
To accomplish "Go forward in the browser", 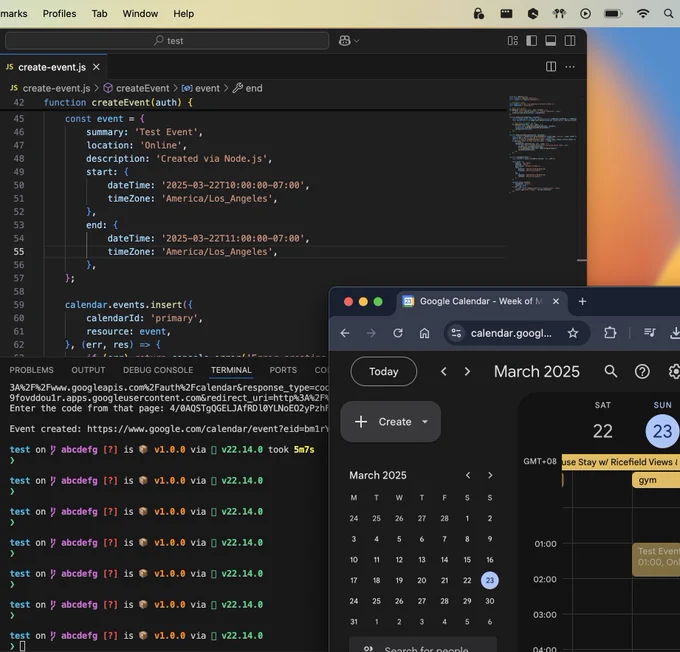I will coord(371,333).
